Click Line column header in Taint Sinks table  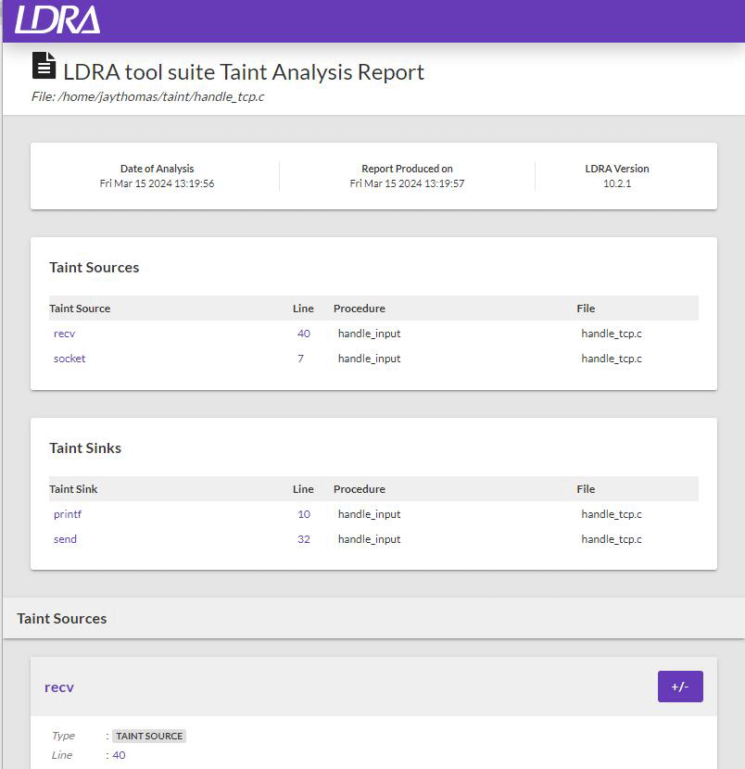tap(303, 489)
